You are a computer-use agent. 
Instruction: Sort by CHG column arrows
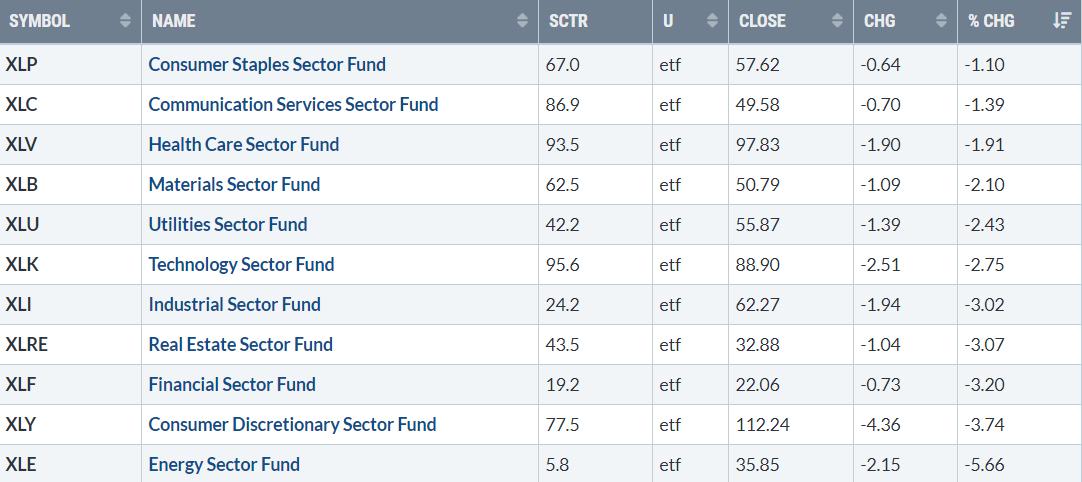click(x=940, y=20)
